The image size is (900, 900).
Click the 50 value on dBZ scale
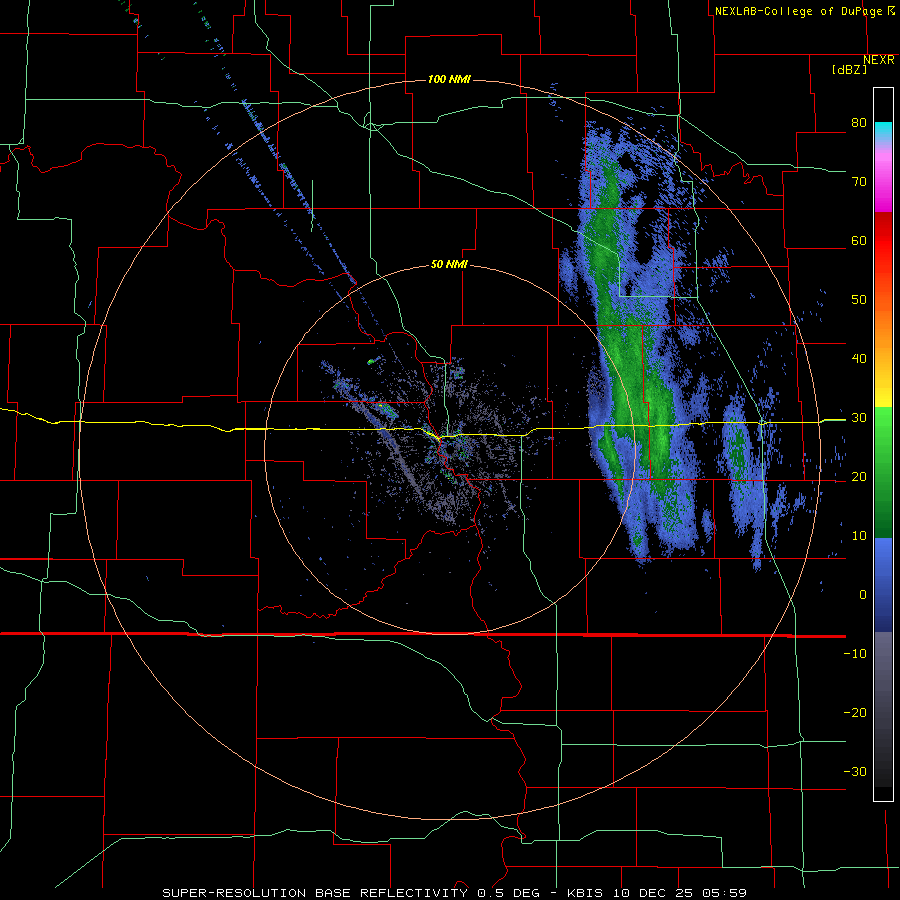(x=859, y=300)
